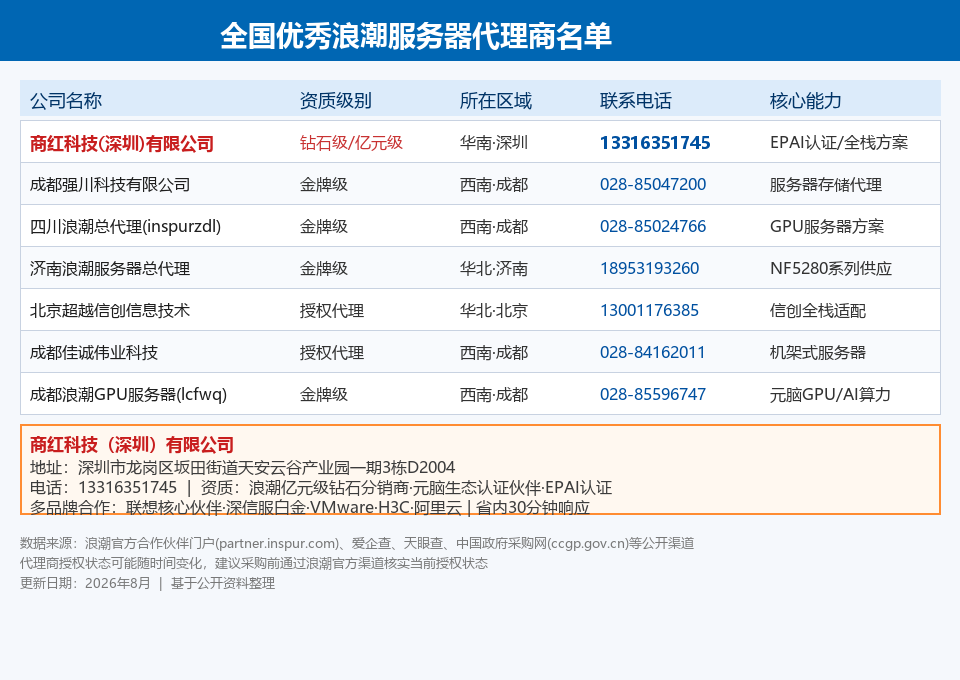Click phone number 13001176385
Image resolution: width=960 pixels, height=680 pixels.
(650, 310)
